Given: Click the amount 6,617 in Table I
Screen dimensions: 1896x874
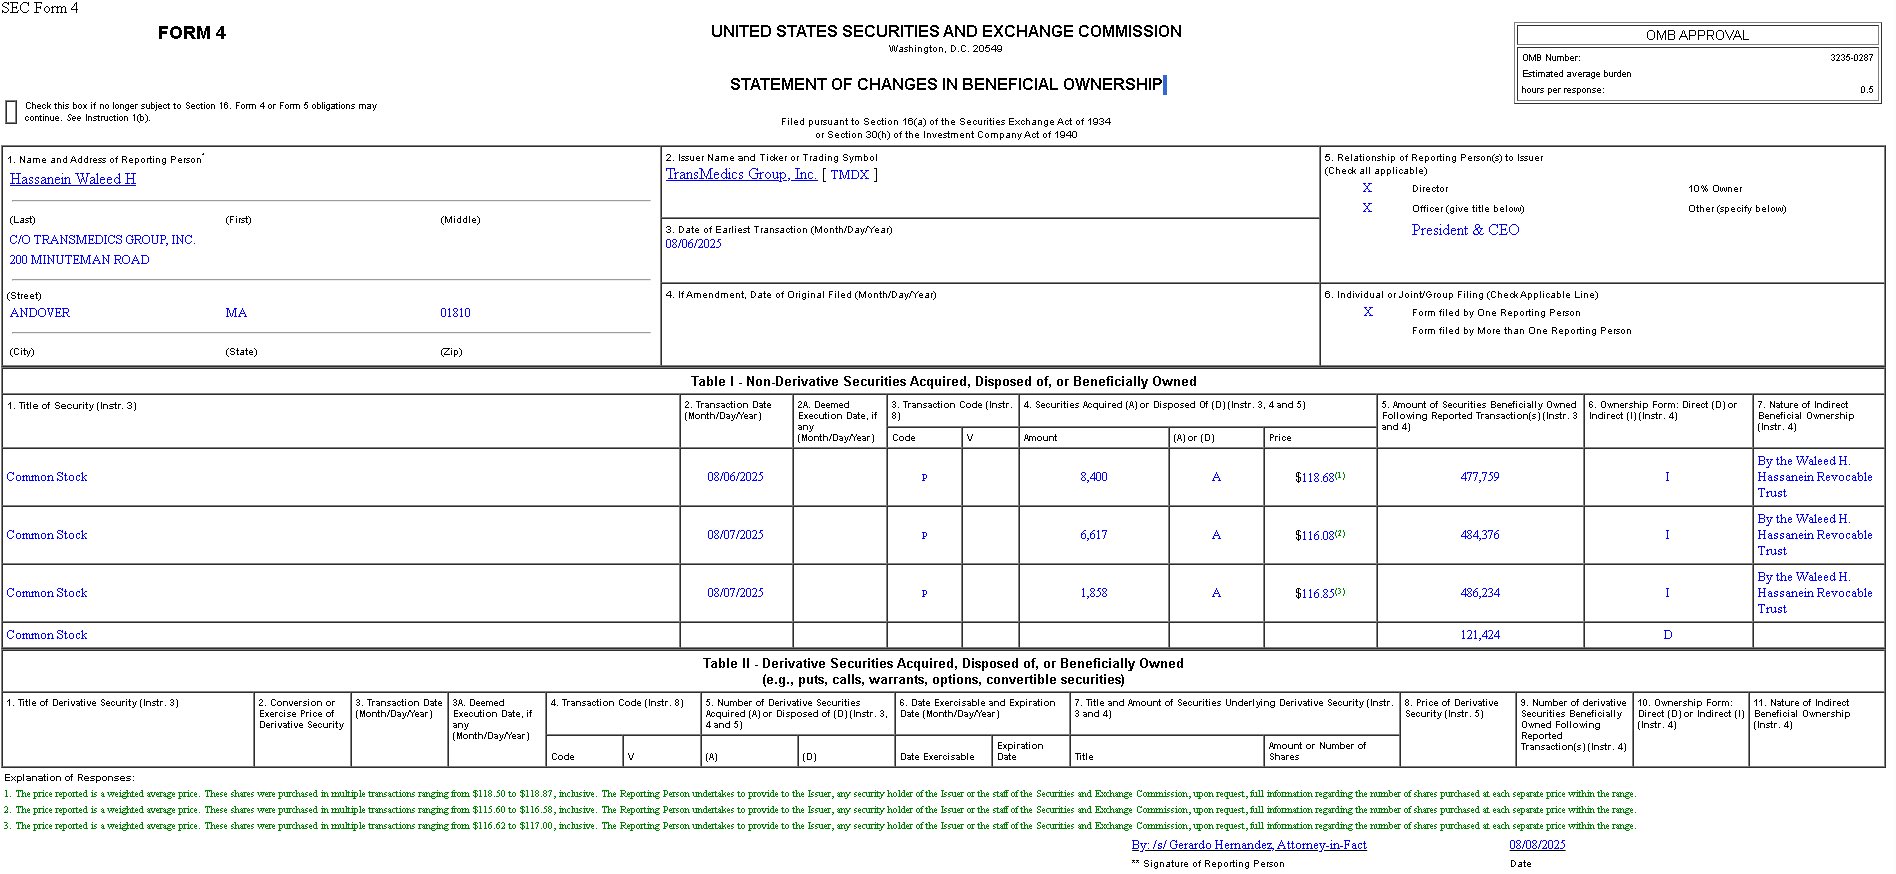Looking at the screenshot, I should [1094, 535].
